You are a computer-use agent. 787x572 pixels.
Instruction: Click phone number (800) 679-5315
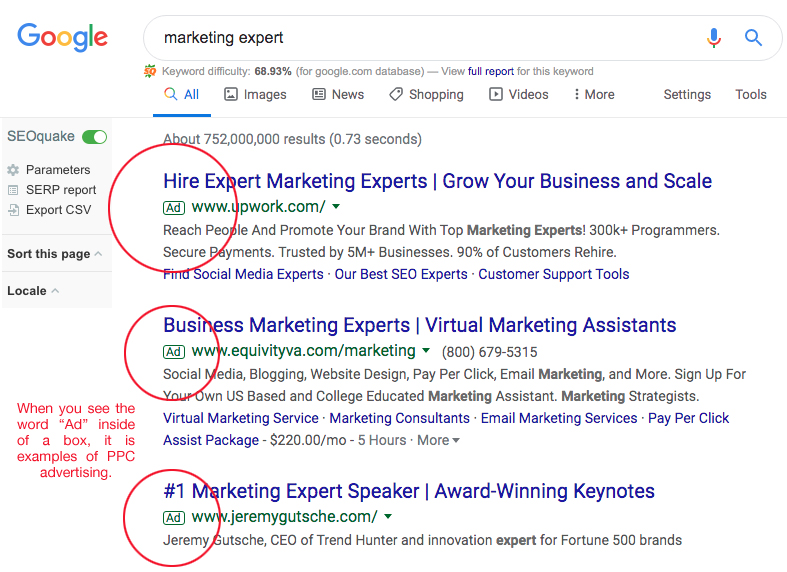pyautogui.click(x=489, y=352)
